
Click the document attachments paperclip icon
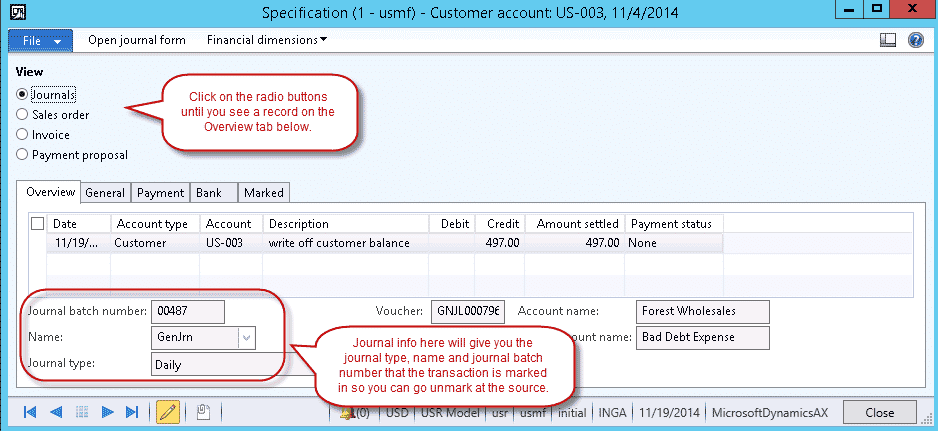pos(203,412)
